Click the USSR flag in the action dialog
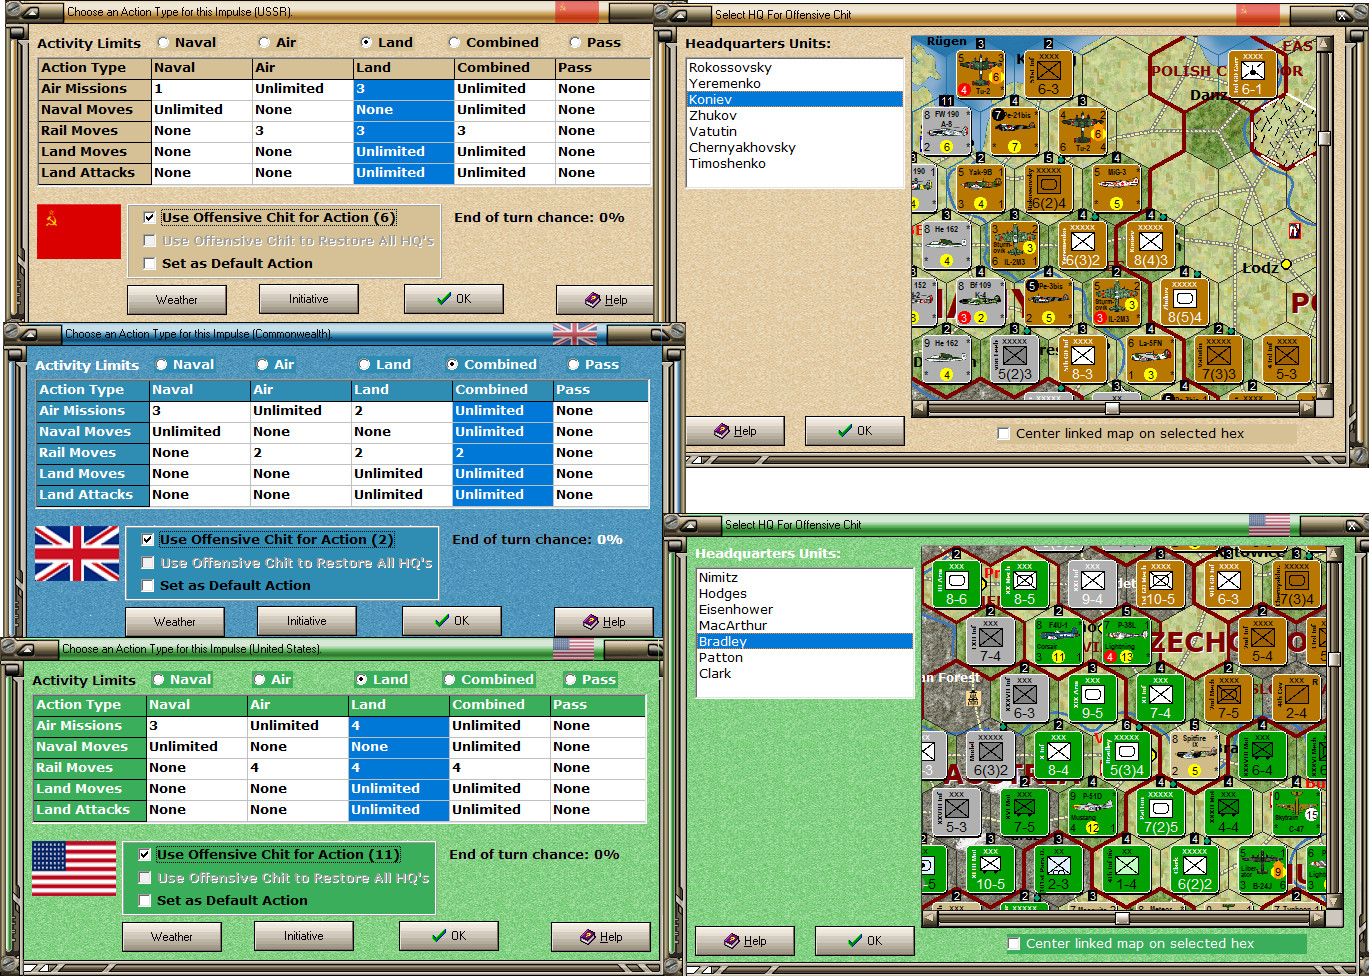The height and width of the screenshot is (976, 1369). point(79,232)
